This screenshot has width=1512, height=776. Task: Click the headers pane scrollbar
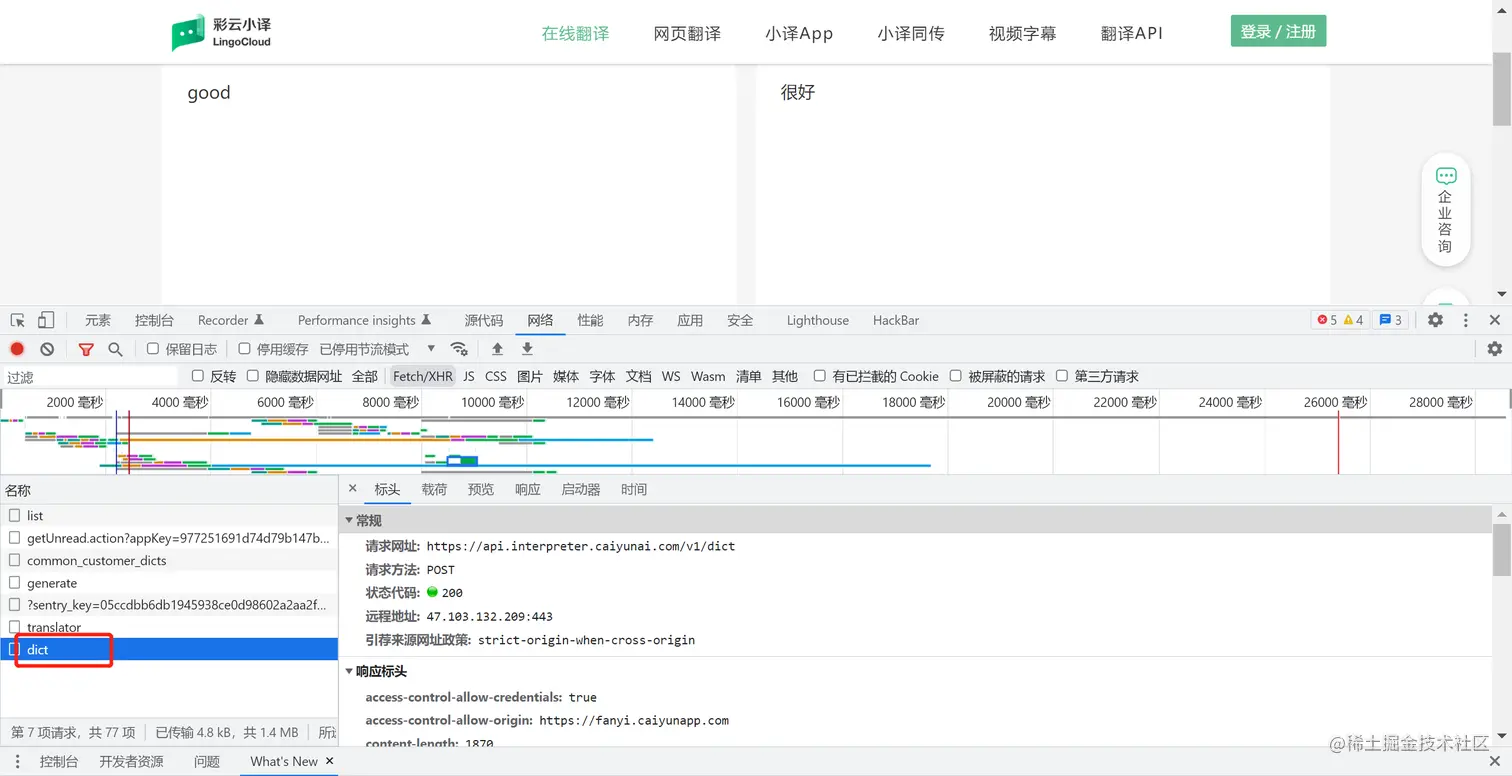(1502, 549)
